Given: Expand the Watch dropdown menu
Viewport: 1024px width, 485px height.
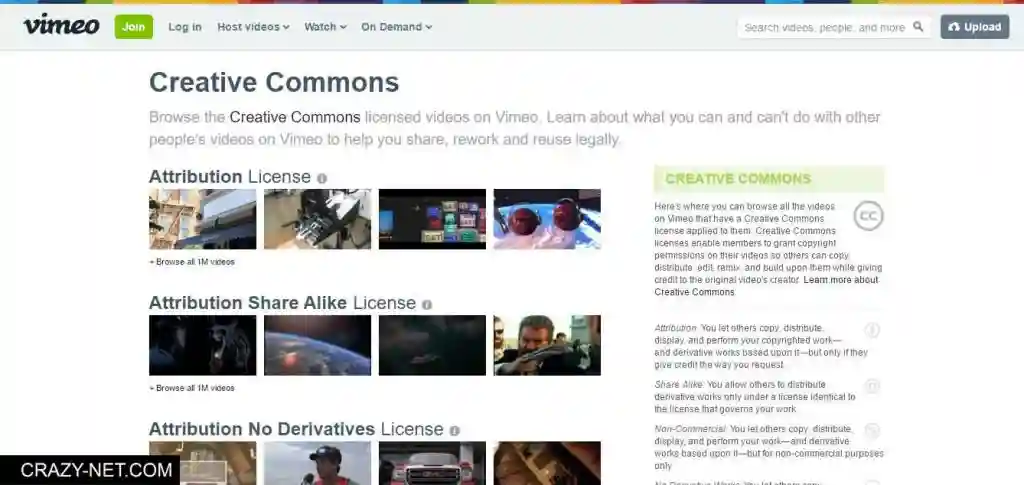Looking at the screenshot, I should 325,27.
